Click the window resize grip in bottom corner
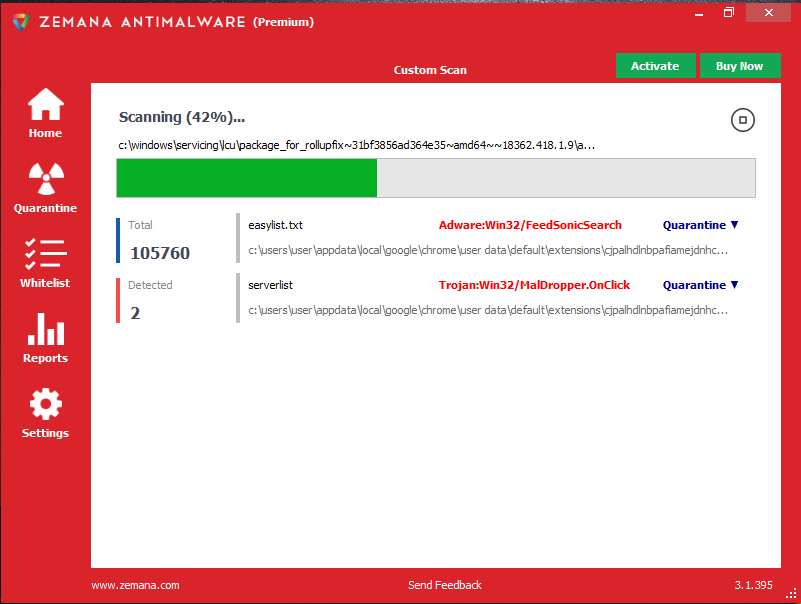This screenshot has width=801, height=604. (x=791, y=594)
